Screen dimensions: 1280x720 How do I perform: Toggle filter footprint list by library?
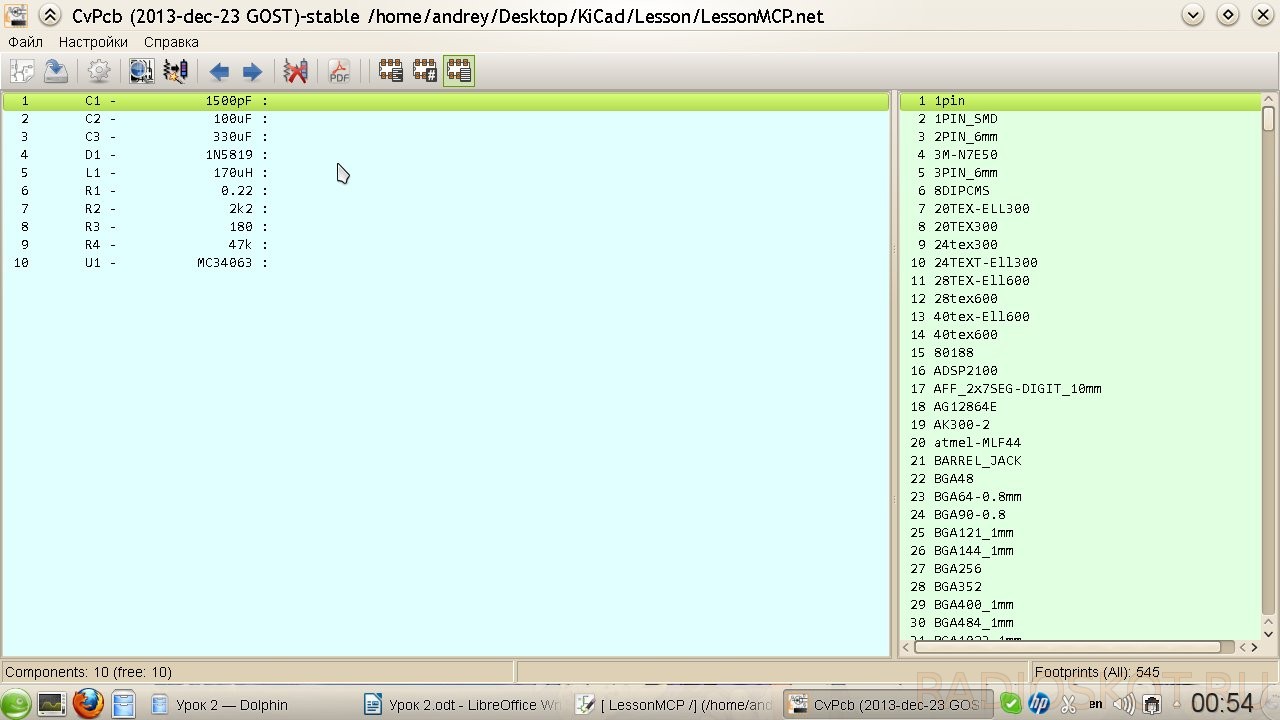(459, 71)
